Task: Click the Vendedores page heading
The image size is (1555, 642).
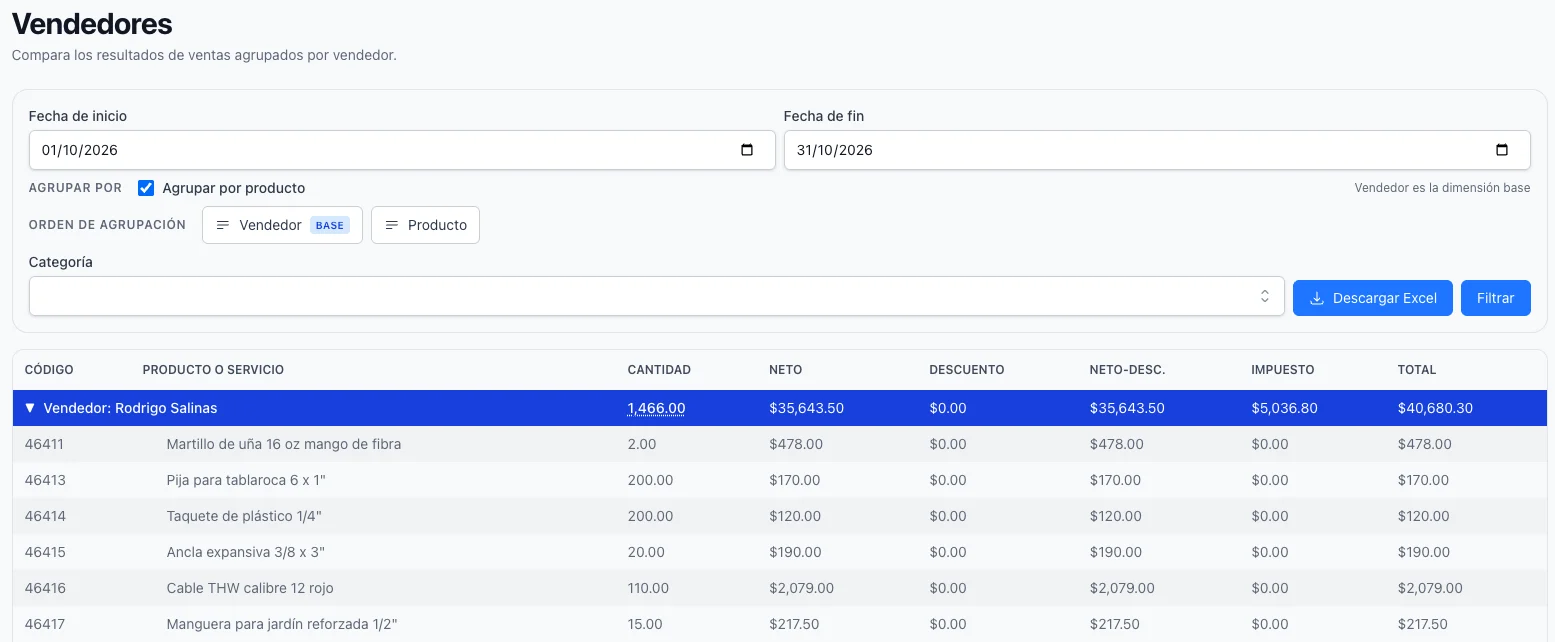Action: coord(92,24)
